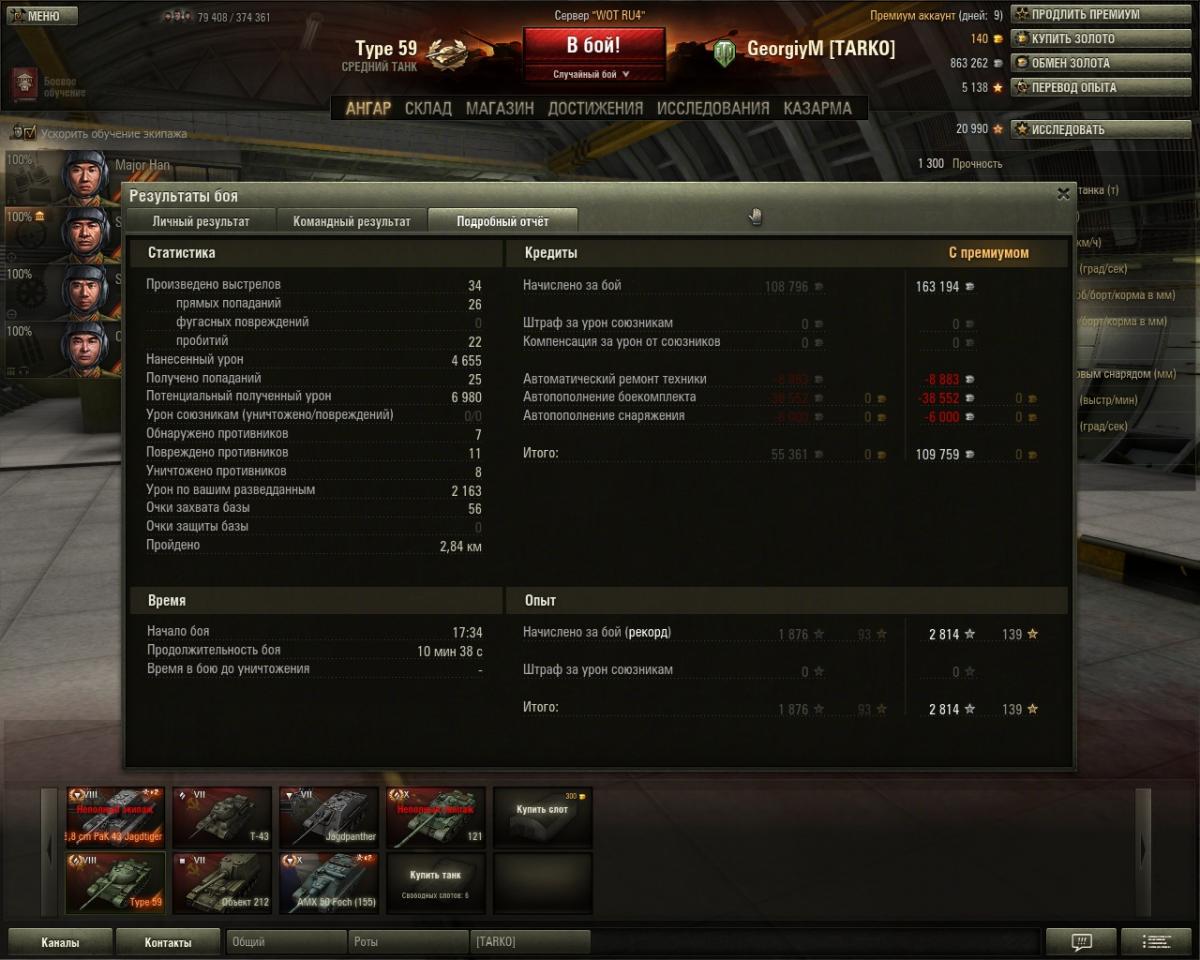This screenshot has width=1200, height=960.
Task: Click the carousel right arrow
Action: [1143, 850]
